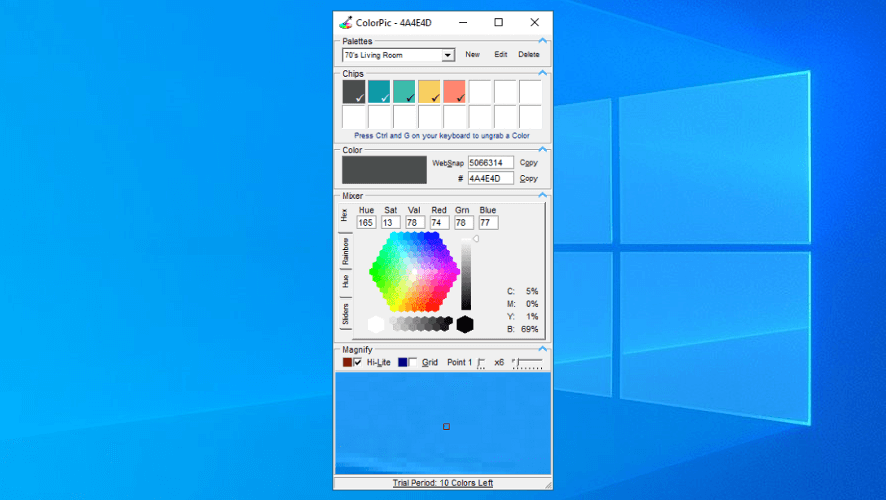Click the large current color preview box
This screenshot has width=886, height=500.
click(x=384, y=170)
